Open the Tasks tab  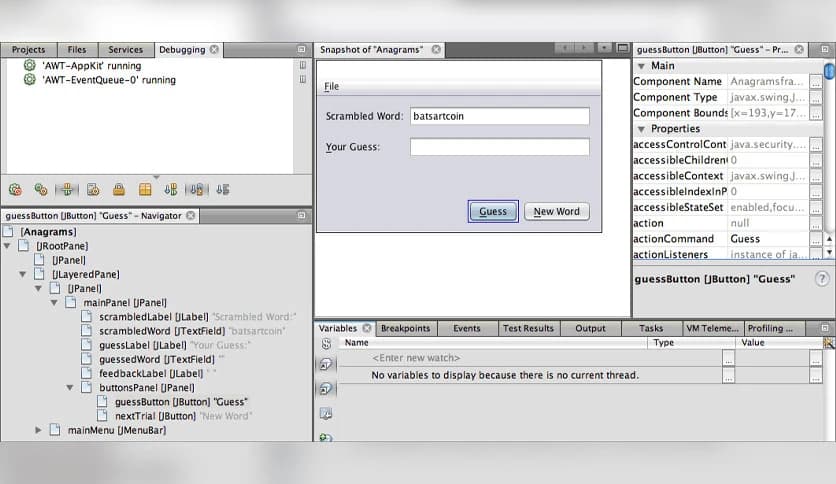pyautogui.click(x=651, y=328)
